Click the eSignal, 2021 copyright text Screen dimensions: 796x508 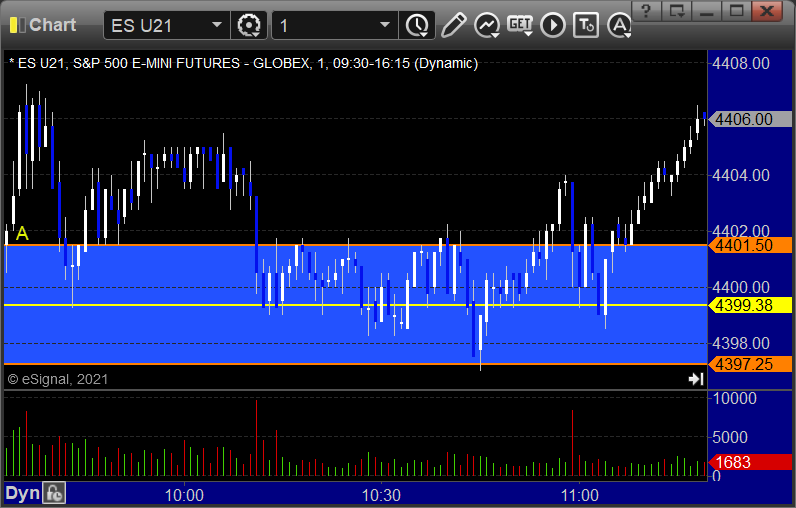point(58,379)
